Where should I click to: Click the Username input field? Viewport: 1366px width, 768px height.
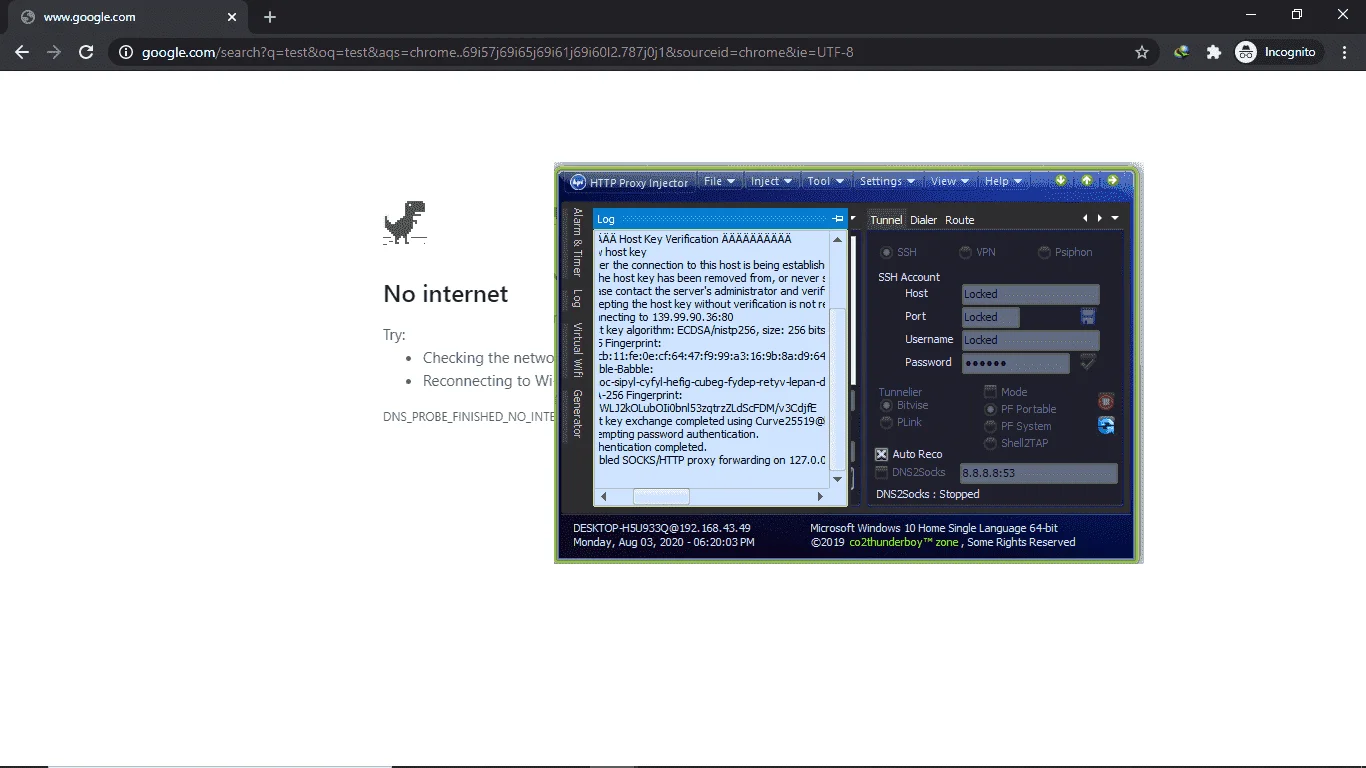click(1030, 340)
